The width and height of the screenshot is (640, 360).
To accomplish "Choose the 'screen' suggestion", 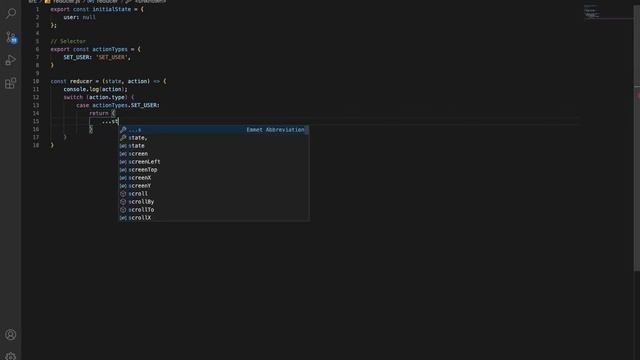I will click(213, 154).
